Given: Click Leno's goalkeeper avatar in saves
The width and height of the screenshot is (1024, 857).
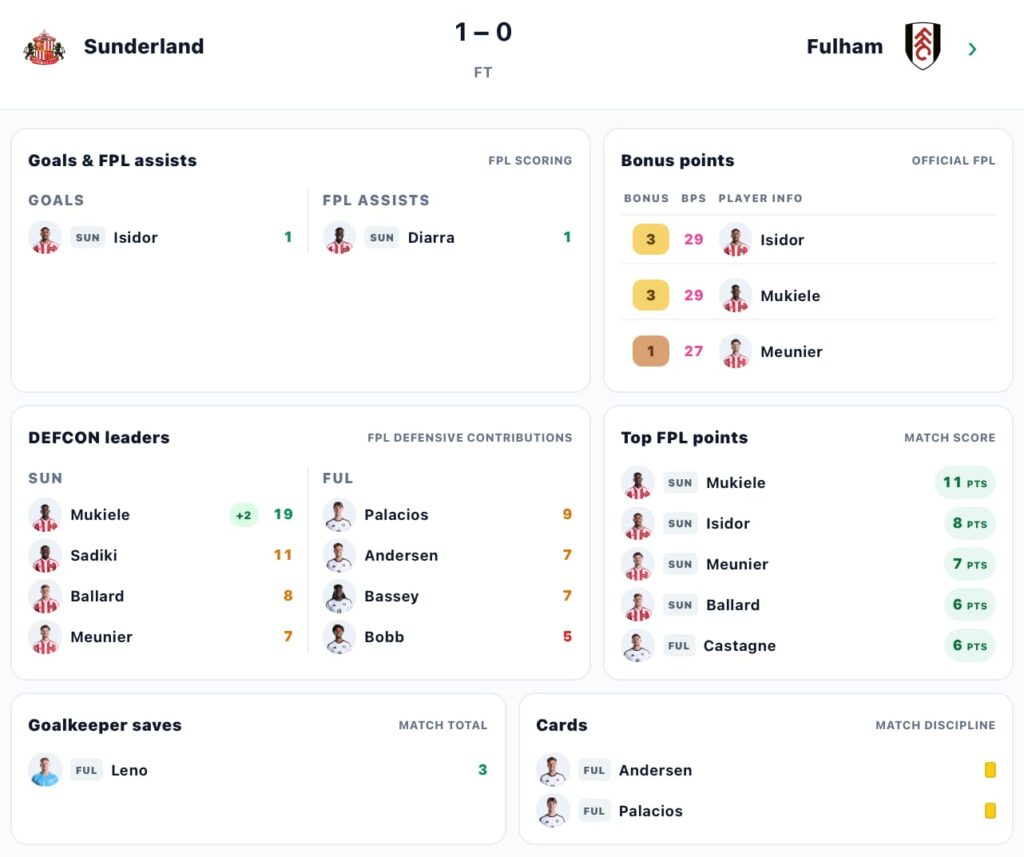Looking at the screenshot, I should (x=45, y=770).
